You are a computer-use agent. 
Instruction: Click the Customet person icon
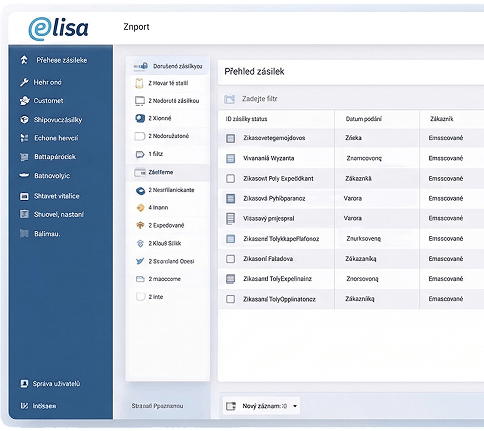pyautogui.click(x=24, y=101)
